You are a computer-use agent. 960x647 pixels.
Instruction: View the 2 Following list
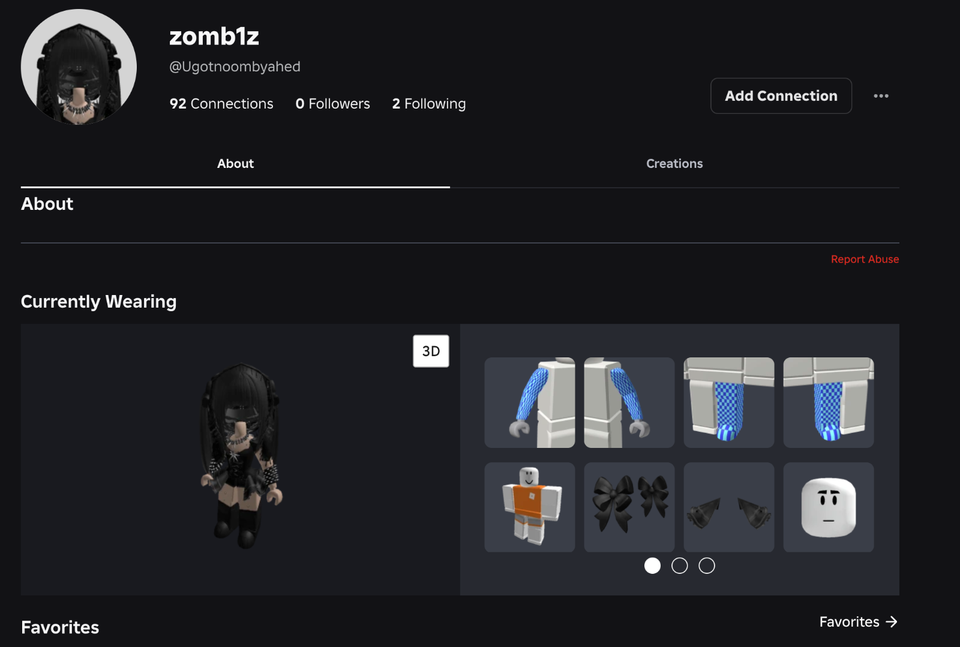tap(428, 103)
